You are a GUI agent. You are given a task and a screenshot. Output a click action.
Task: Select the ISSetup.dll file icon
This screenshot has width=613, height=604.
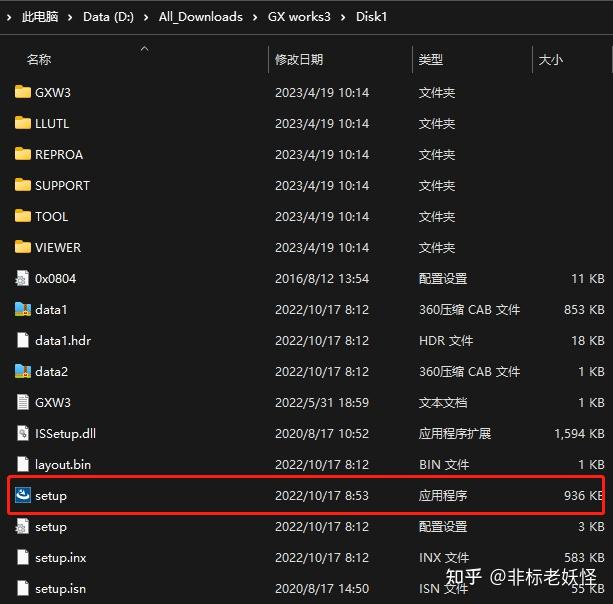click(x=23, y=433)
